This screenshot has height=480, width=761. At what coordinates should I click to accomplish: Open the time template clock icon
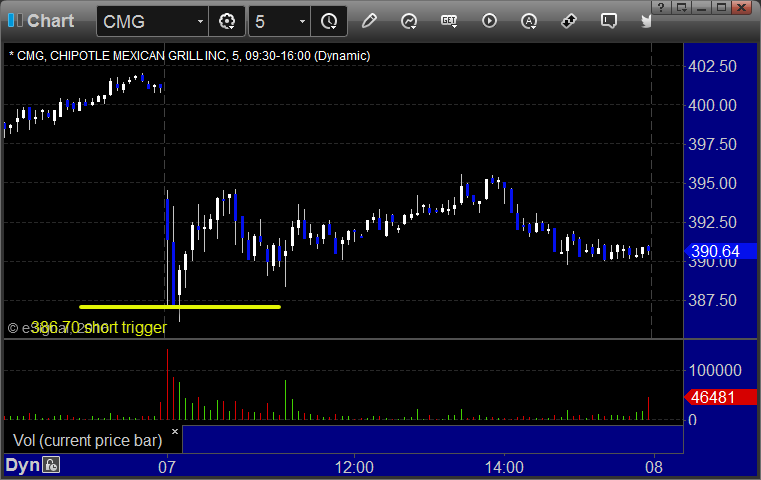tap(329, 21)
